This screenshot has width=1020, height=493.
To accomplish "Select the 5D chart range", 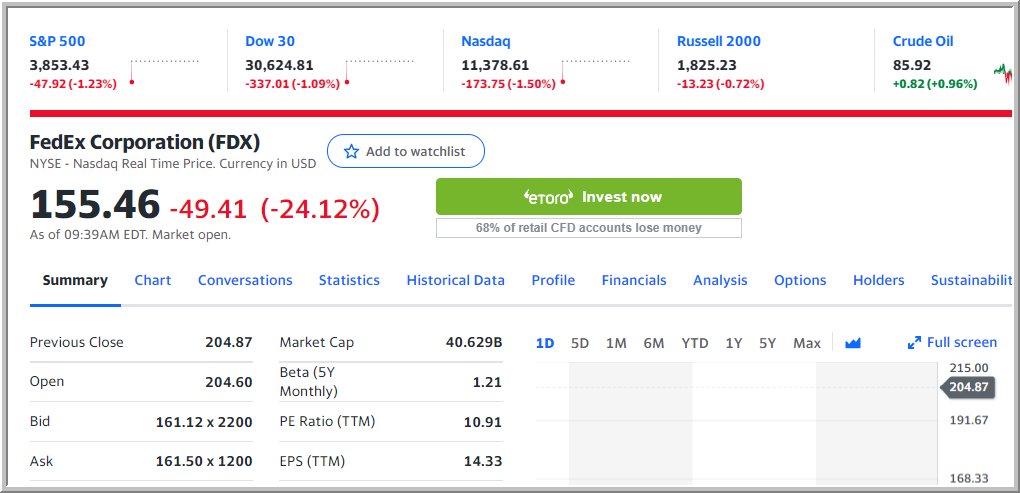I will point(580,343).
